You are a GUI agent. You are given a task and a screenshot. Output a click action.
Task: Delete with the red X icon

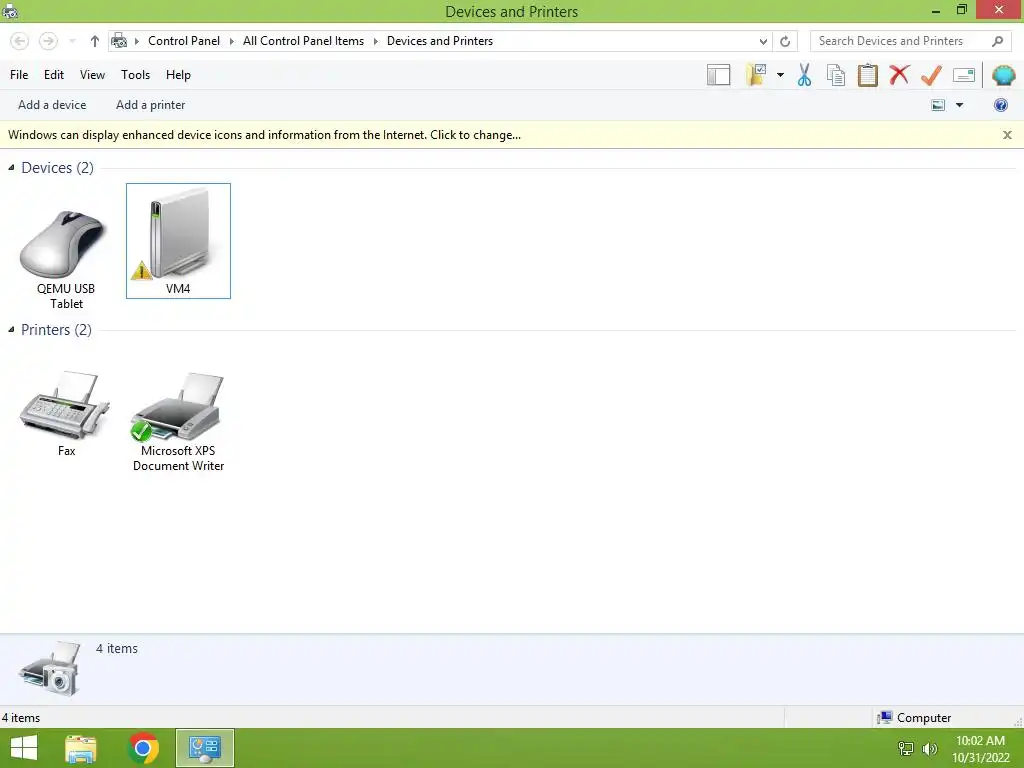(899, 75)
